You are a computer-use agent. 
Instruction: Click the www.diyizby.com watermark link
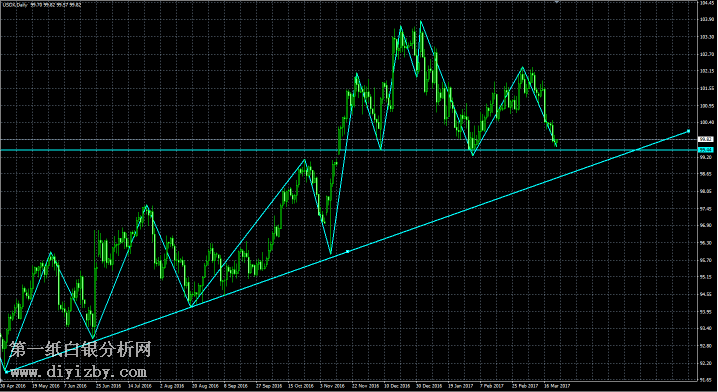tap(78, 372)
